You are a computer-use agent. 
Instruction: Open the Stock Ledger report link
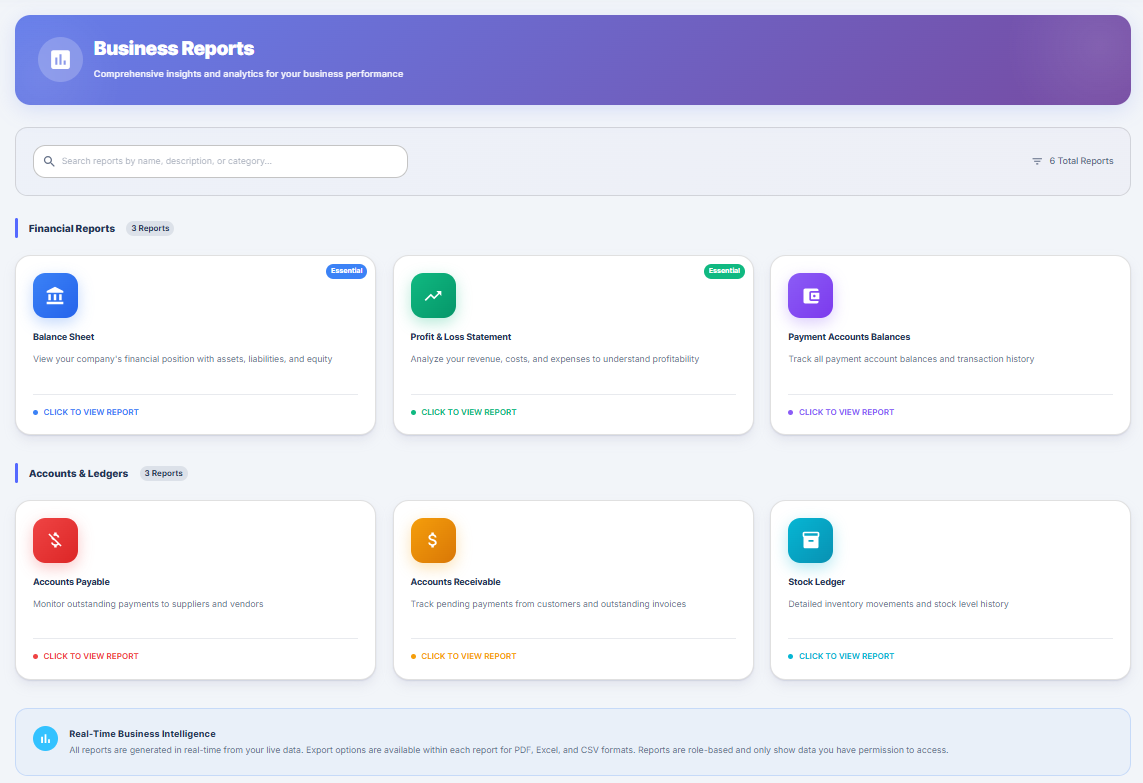pos(846,656)
